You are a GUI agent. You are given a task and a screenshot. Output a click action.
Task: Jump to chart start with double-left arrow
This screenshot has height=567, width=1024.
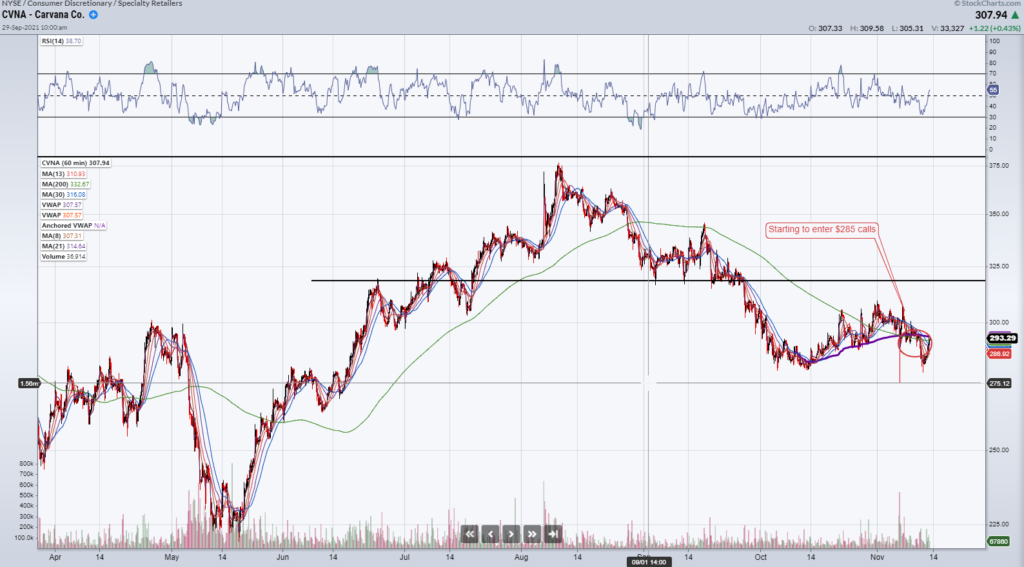470,534
